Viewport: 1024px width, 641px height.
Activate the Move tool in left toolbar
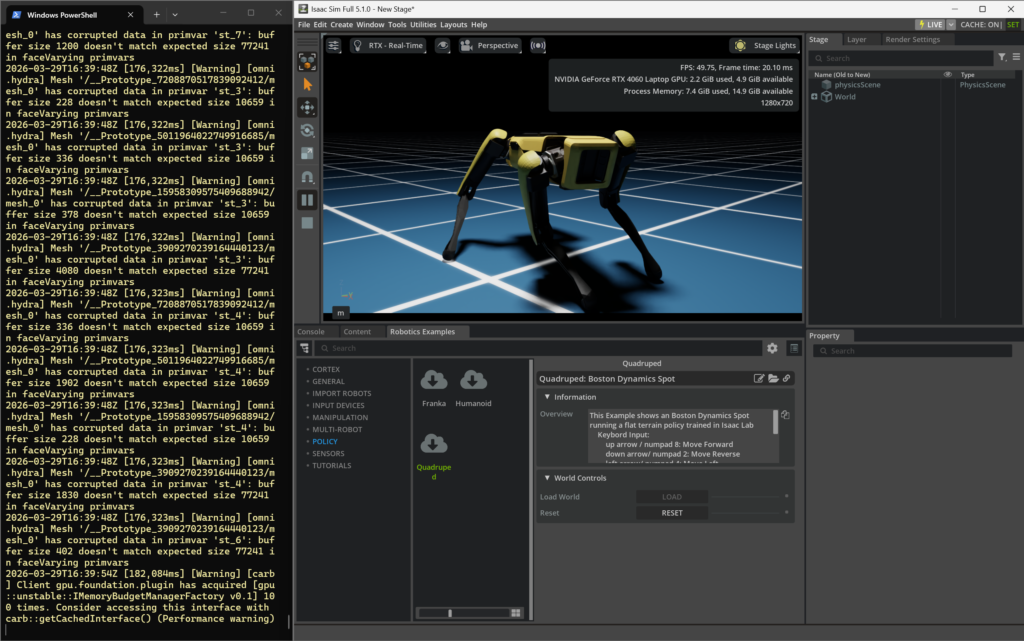coord(307,107)
